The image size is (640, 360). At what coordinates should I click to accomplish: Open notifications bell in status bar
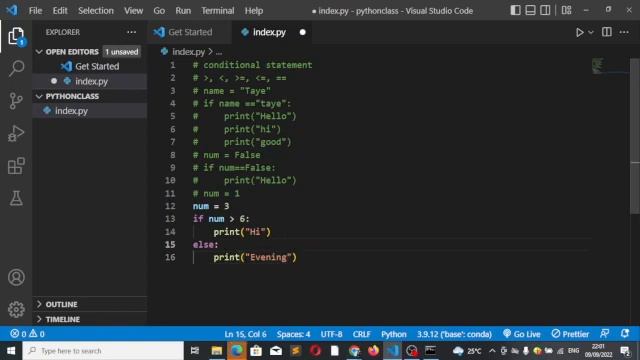[x=624, y=333]
